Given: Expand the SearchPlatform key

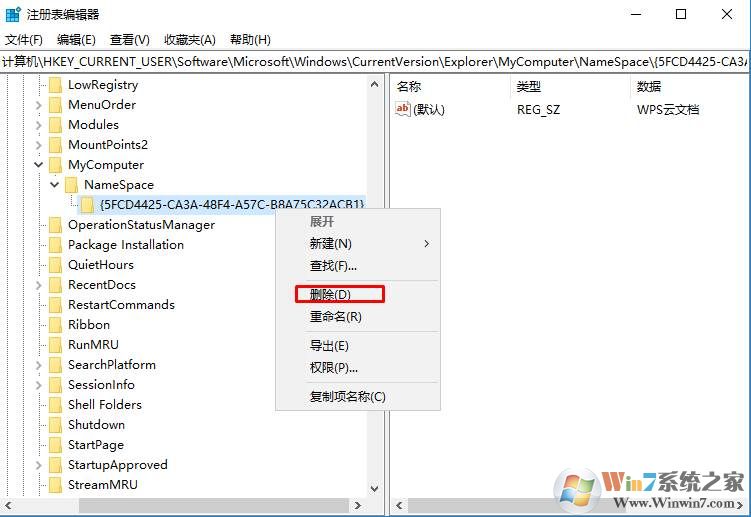Looking at the screenshot, I should (x=39, y=365).
